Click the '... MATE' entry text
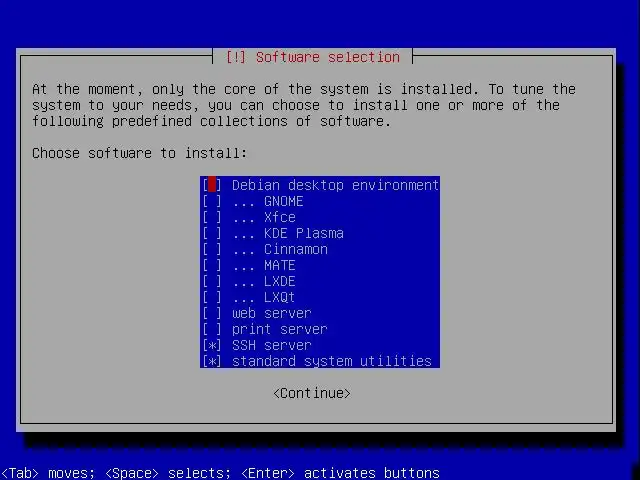This screenshot has height=480, width=640. (264, 265)
